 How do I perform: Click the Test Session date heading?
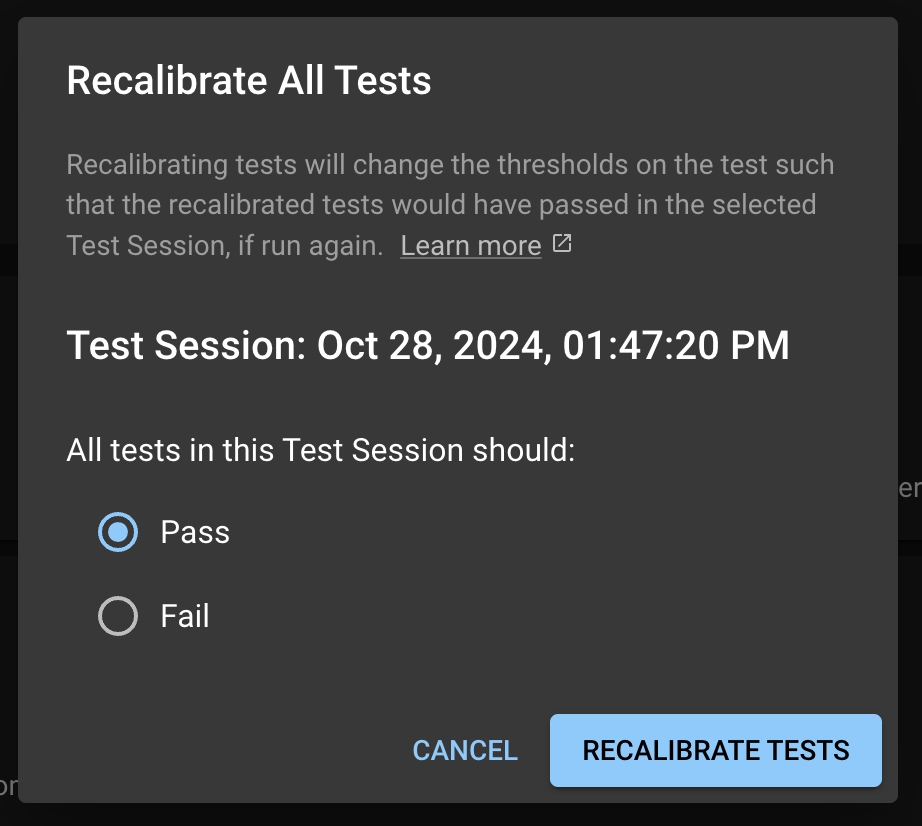point(428,346)
